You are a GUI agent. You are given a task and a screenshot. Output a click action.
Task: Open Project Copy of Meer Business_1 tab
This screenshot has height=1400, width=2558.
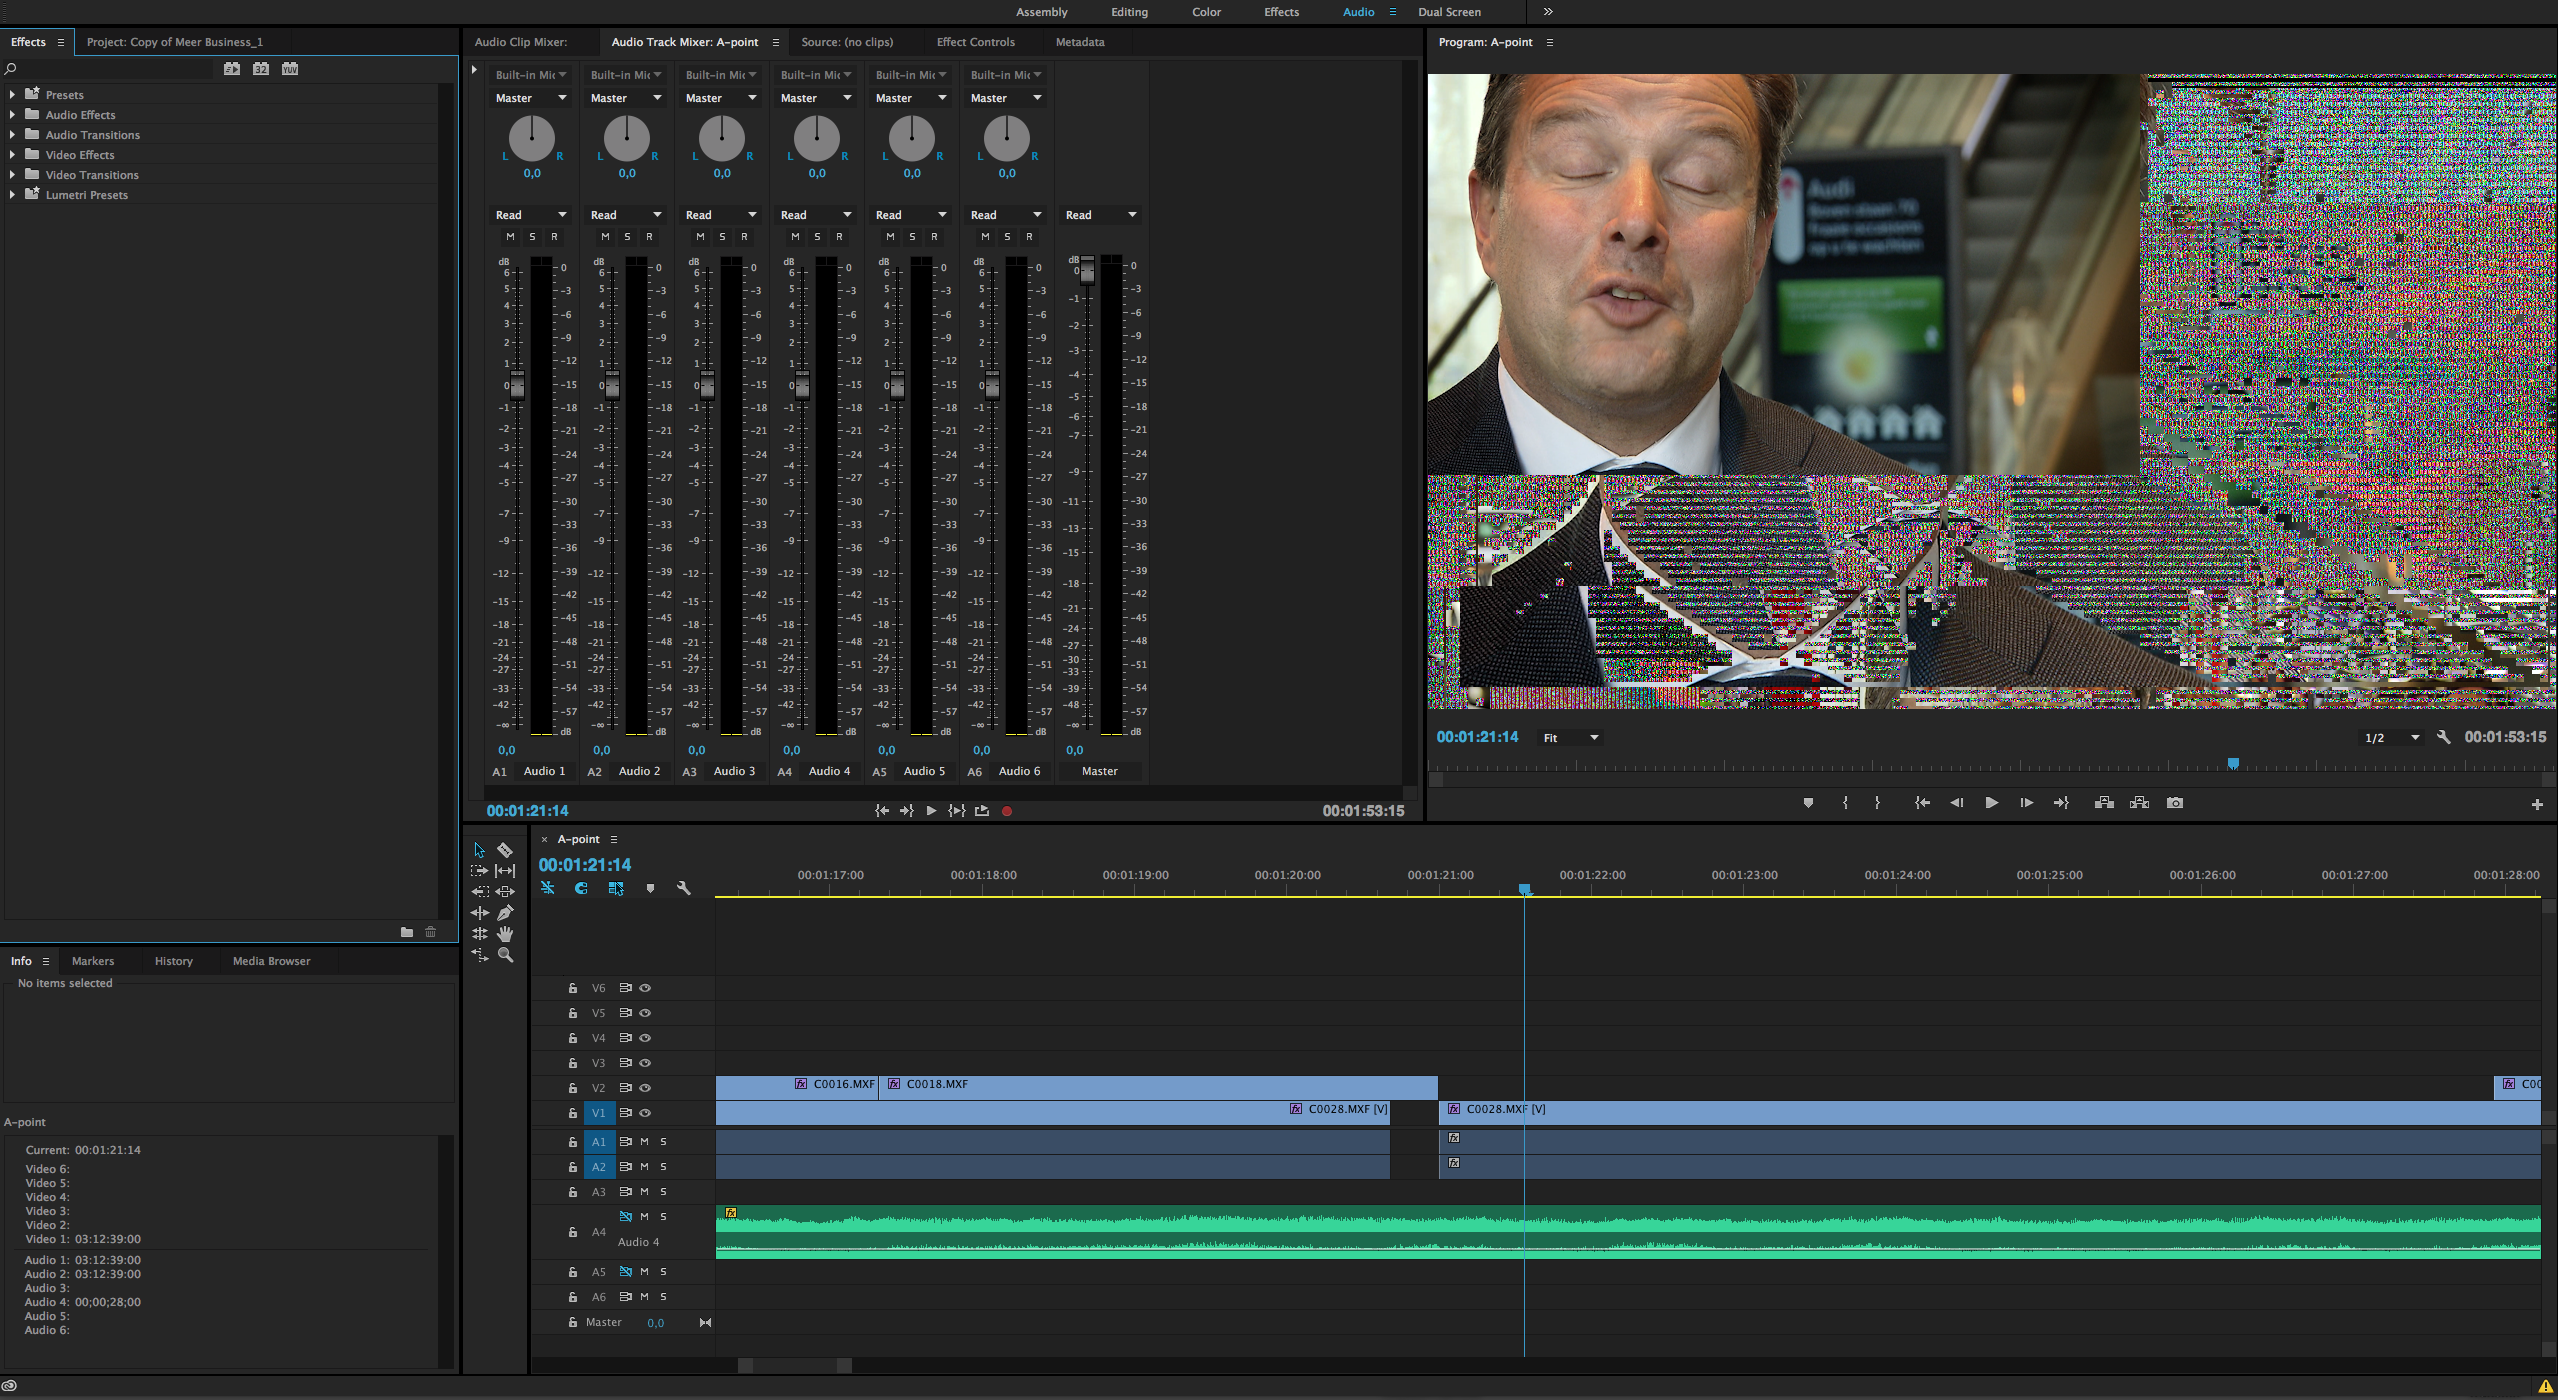(x=174, y=42)
